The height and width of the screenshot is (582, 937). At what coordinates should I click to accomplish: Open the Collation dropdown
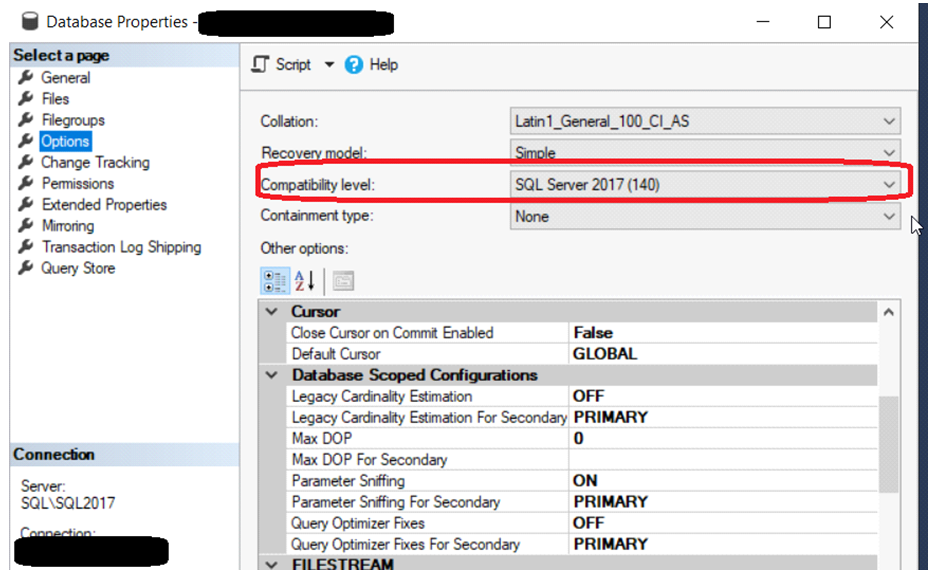click(889, 122)
